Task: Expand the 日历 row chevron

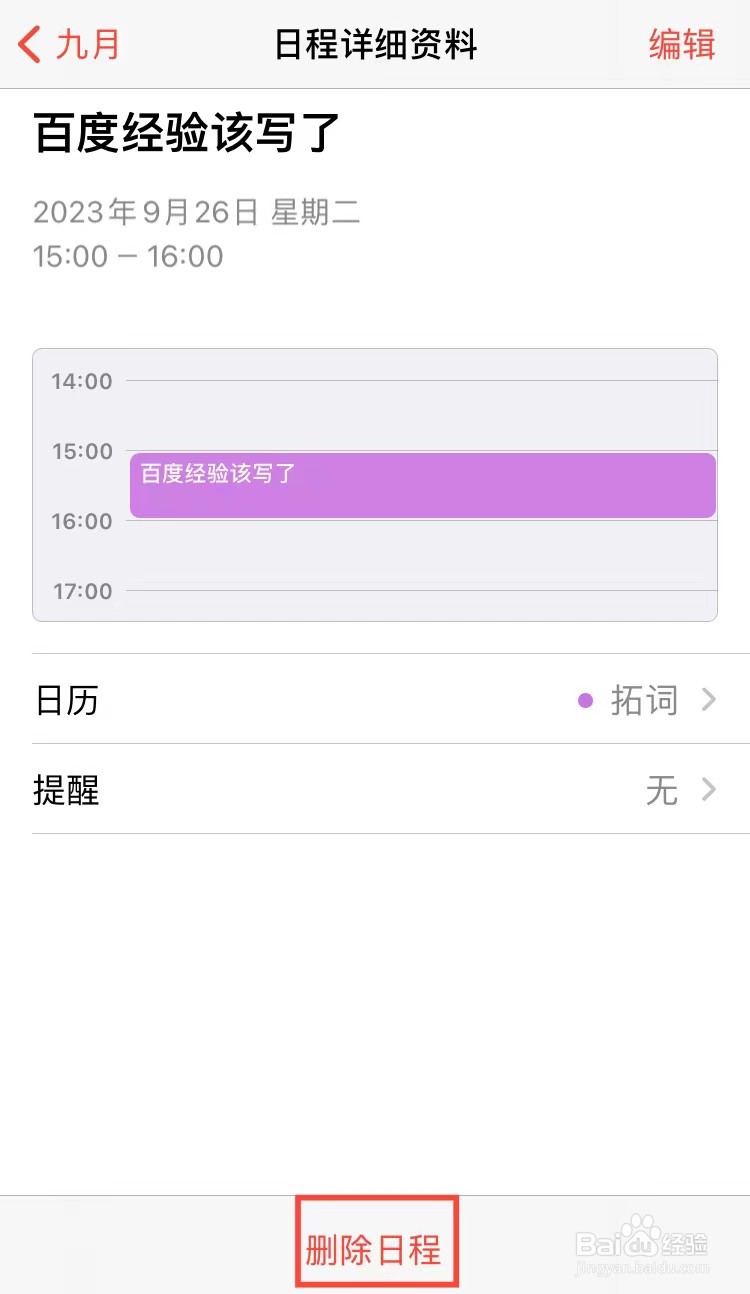Action: 709,700
